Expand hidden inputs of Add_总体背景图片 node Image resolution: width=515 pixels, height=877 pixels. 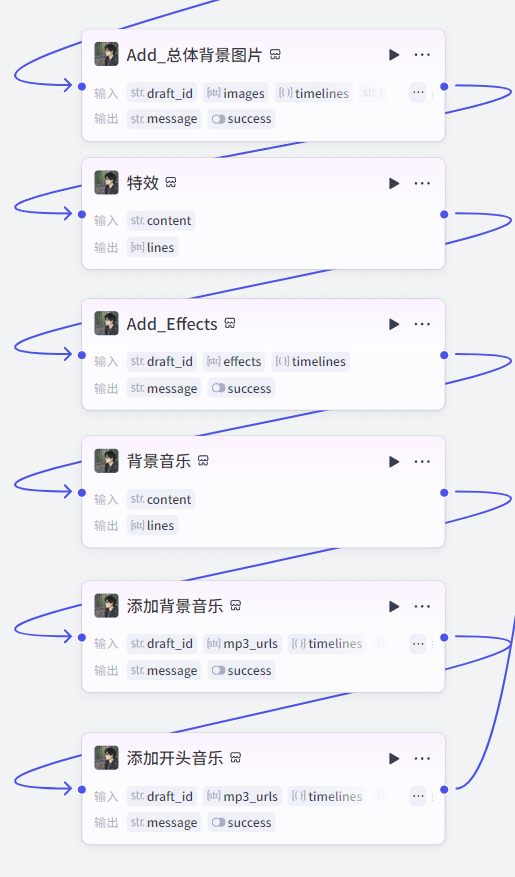click(x=418, y=93)
